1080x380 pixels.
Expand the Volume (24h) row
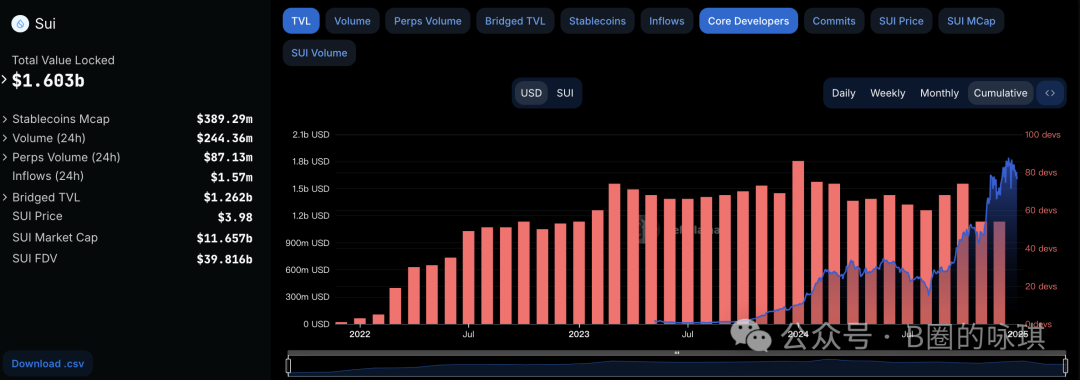(5, 138)
